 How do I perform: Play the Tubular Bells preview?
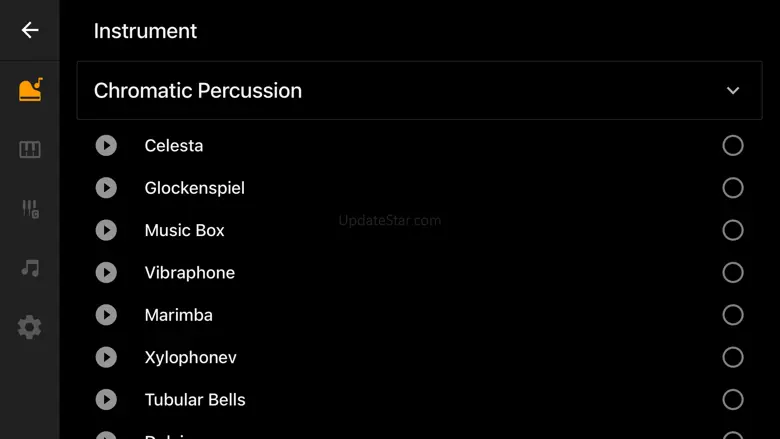[x=106, y=400]
